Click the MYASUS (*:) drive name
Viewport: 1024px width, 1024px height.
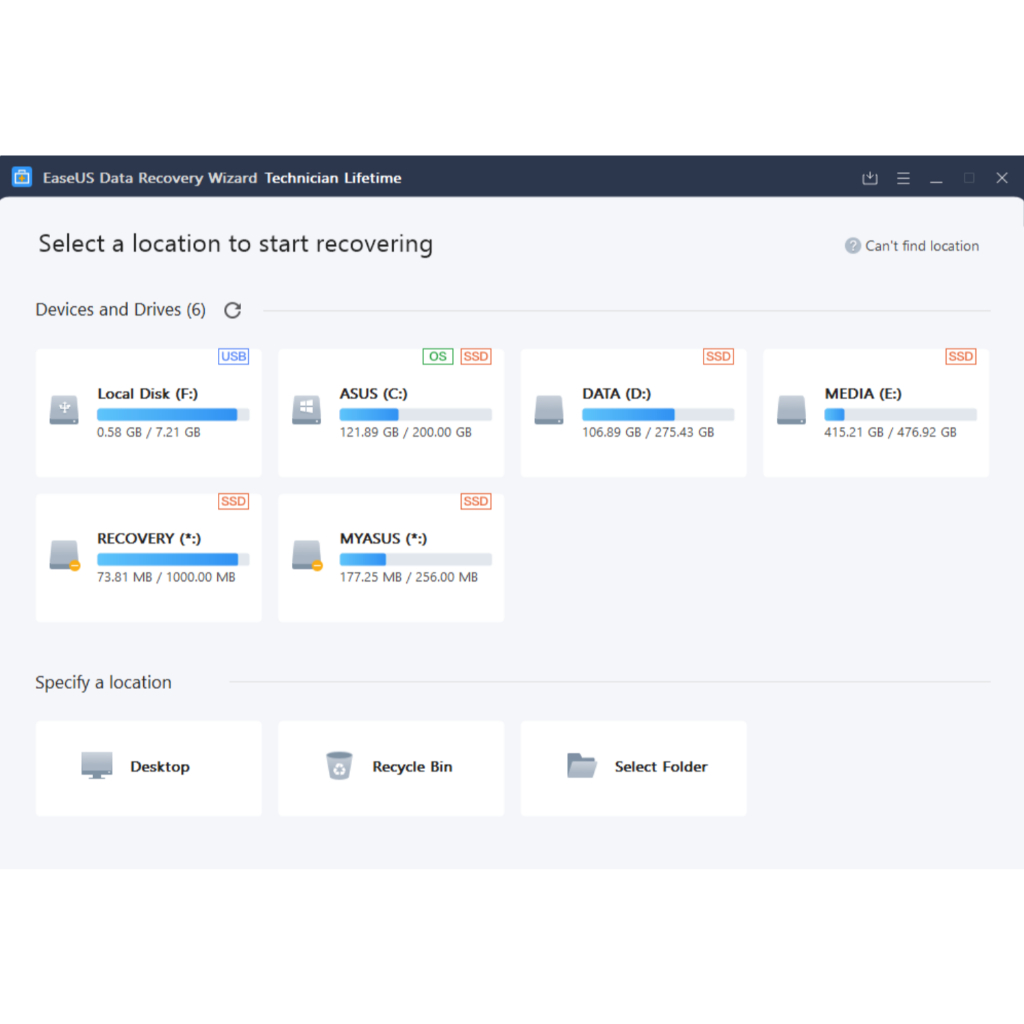383,539
